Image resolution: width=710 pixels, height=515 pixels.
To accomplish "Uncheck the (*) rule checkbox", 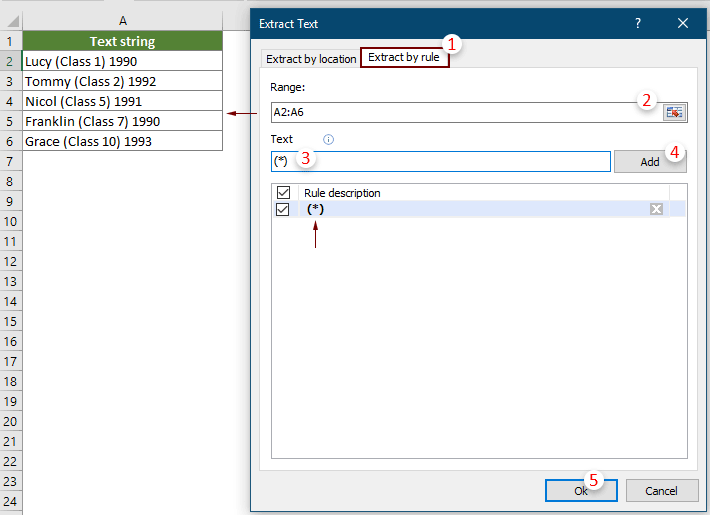I will coord(283,209).
